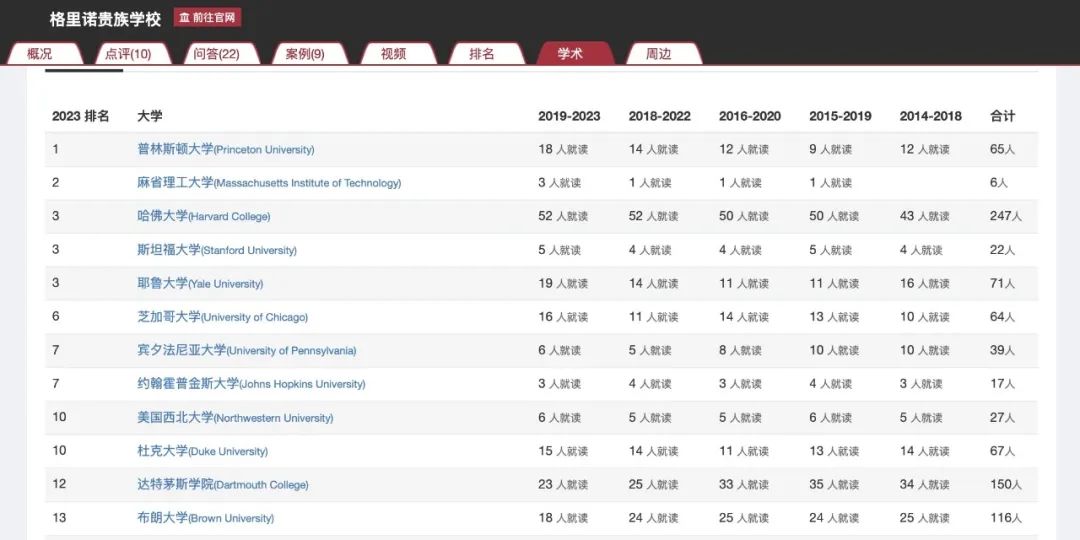Select MIT total cell 6人
Screen dimensions: 1080x540
999,183
